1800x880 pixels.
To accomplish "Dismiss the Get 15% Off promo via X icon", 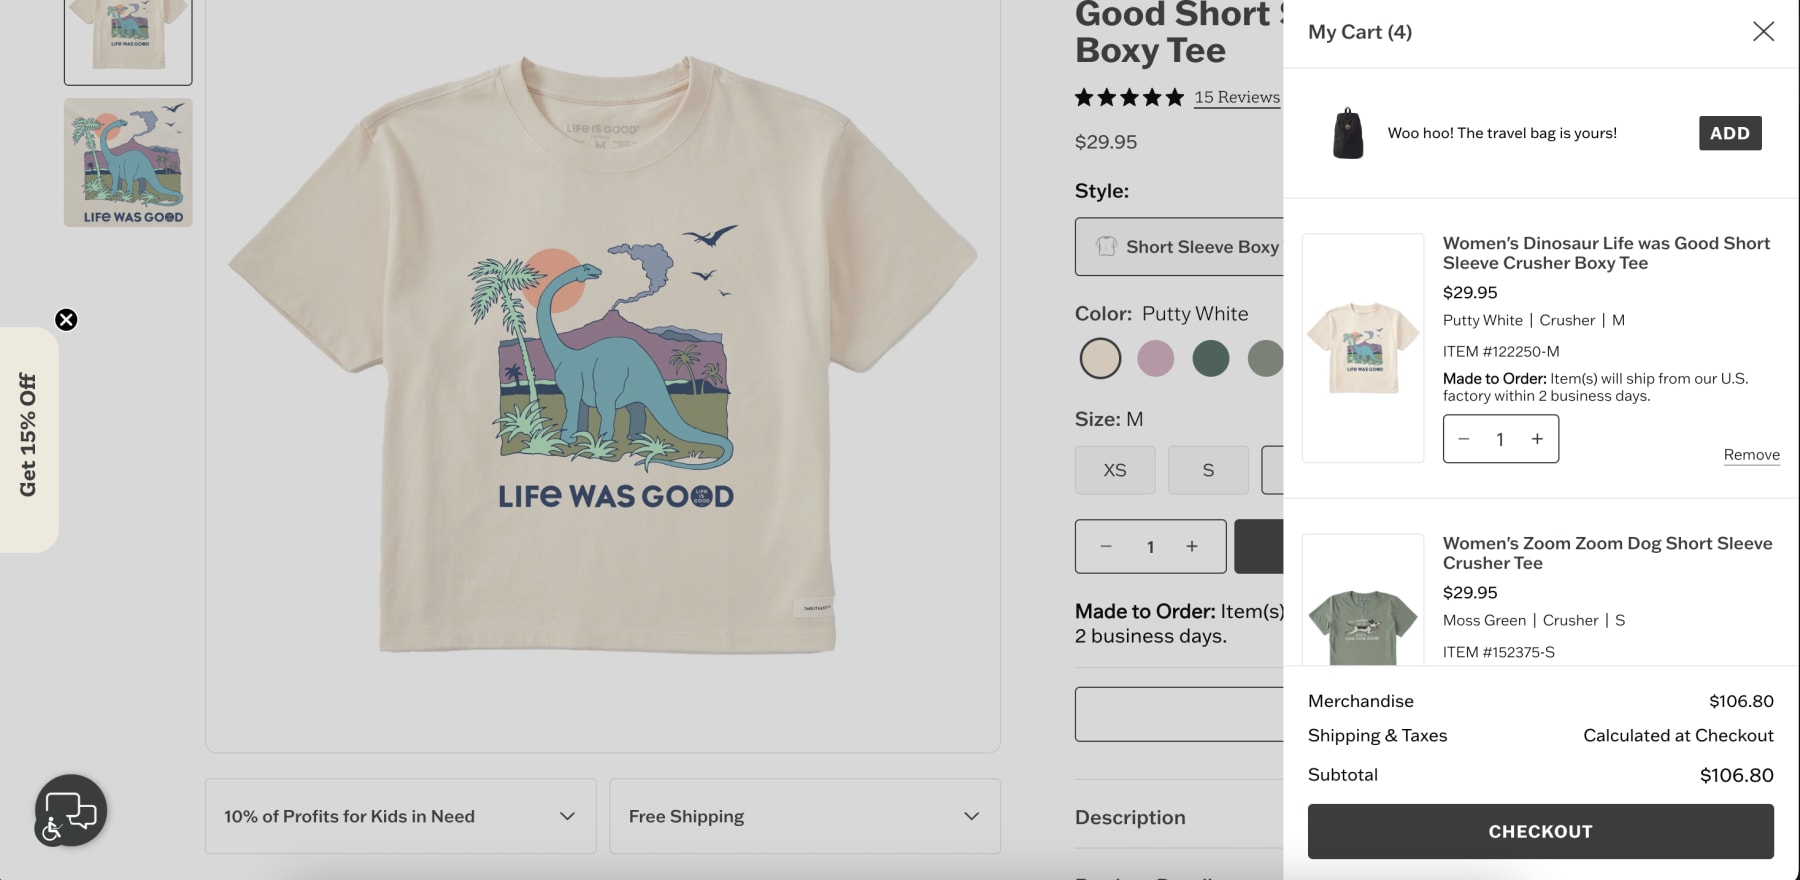I will tap(66, 320).
